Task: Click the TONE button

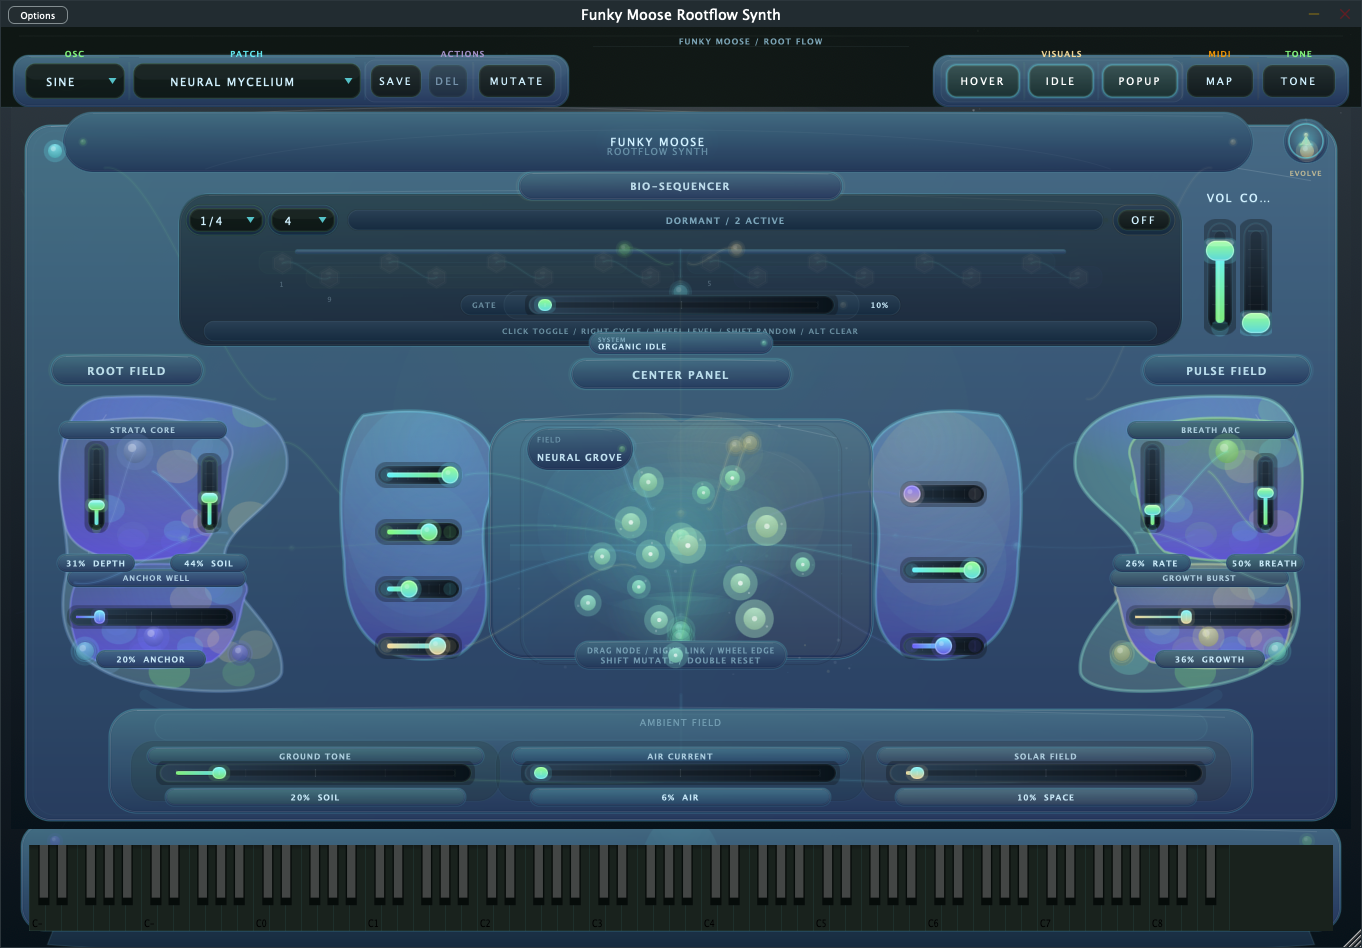Action: (1298, 81)
